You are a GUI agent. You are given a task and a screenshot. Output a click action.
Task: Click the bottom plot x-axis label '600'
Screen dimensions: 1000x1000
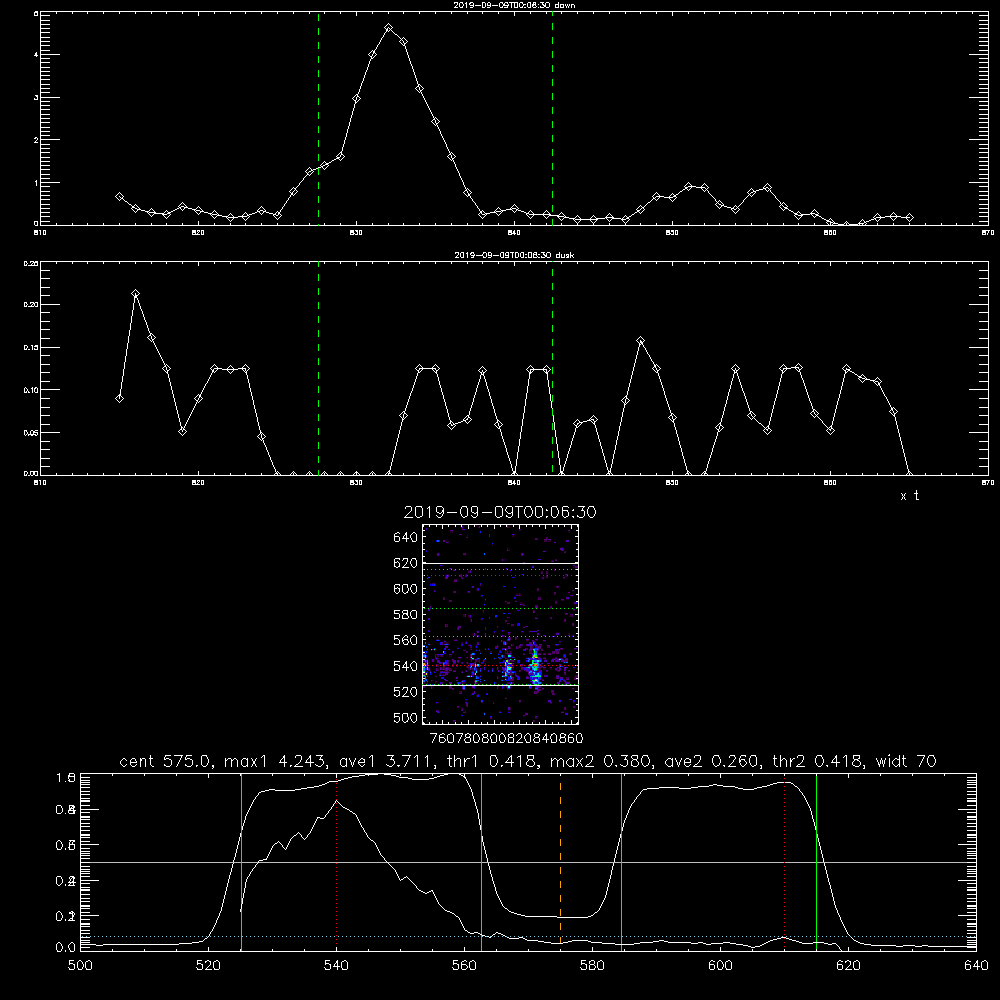point(720,966)
